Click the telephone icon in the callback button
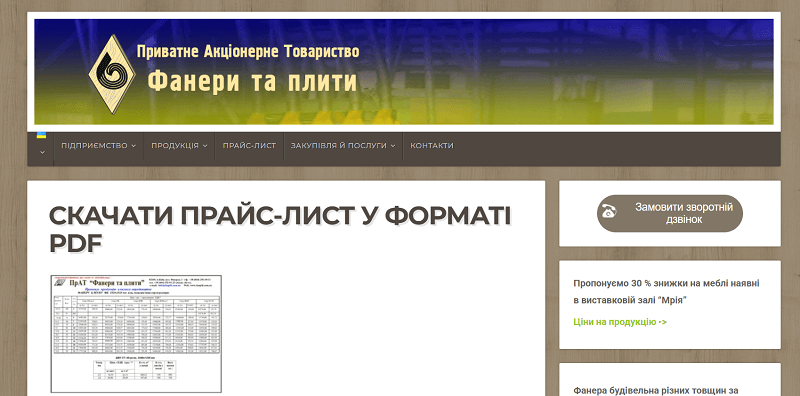Image resolution: width=800 pixels, height=396 pixels. tap(609, 211)
